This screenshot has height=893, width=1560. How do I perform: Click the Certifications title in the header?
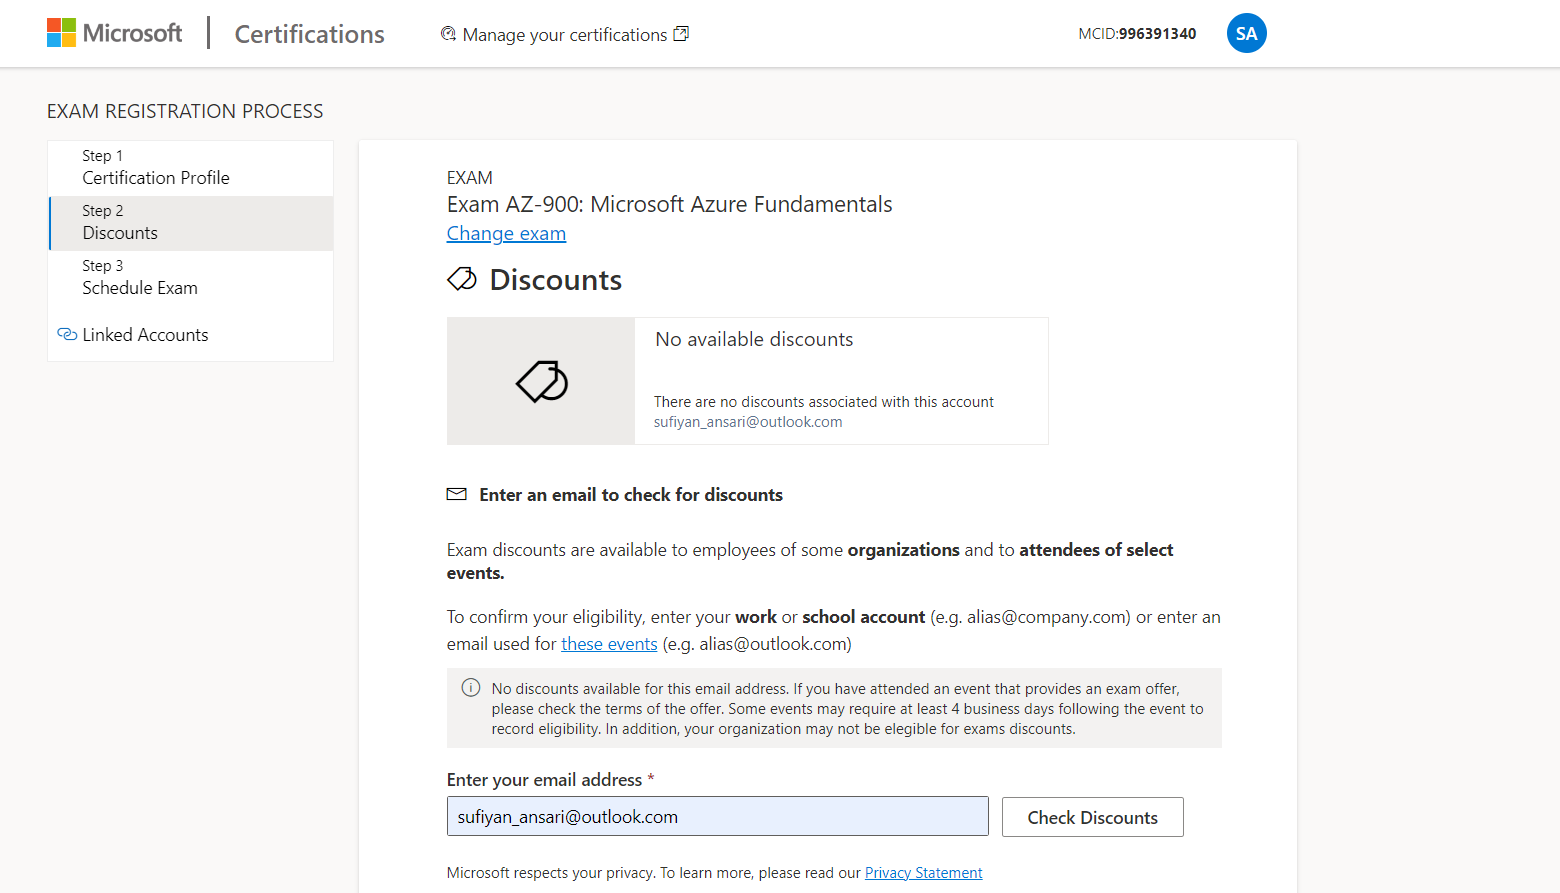pyautogui.click(x=308, y=33)
